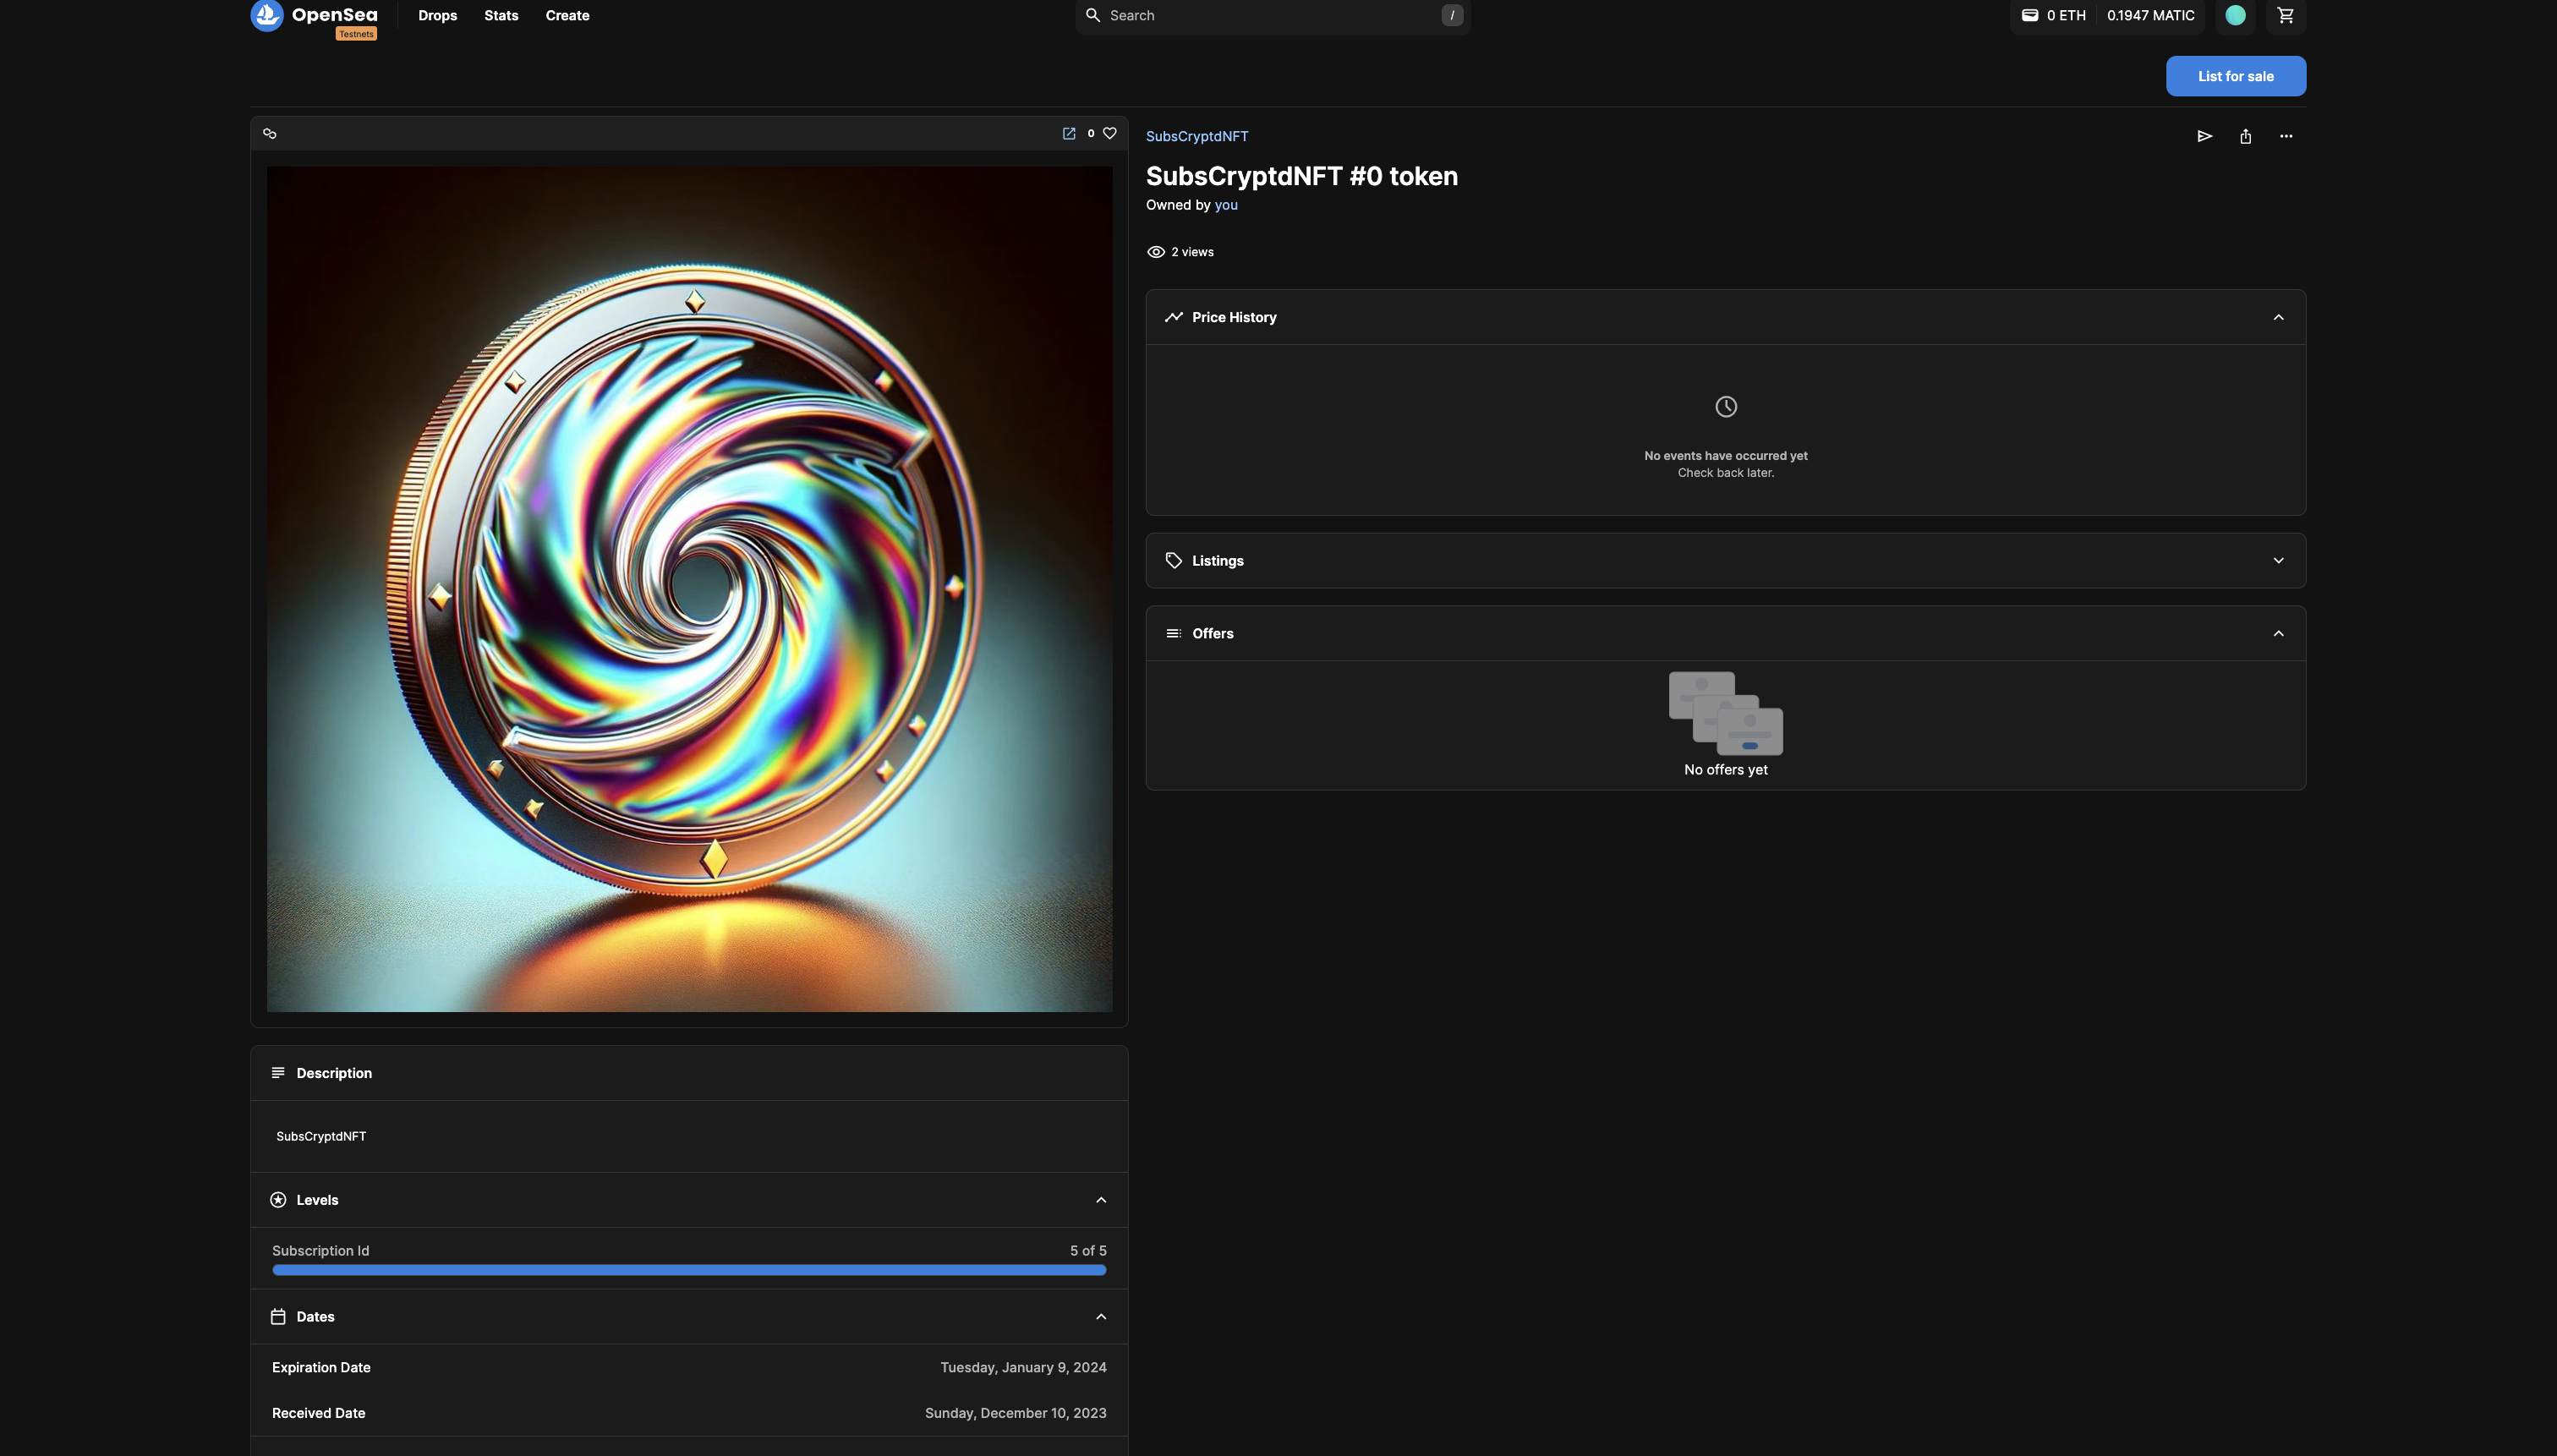Collapse the Price History section
This screenshot has width=2557, height=1456.
click(2278, 317)
